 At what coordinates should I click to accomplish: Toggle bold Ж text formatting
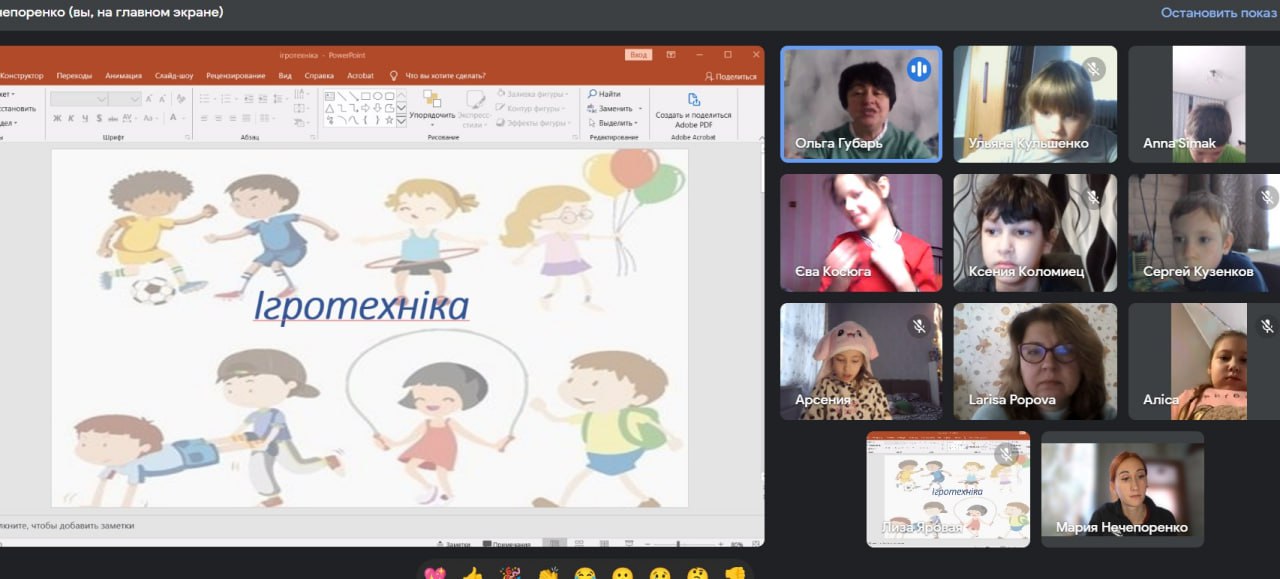pyautogui.click(x=57, y=118)
